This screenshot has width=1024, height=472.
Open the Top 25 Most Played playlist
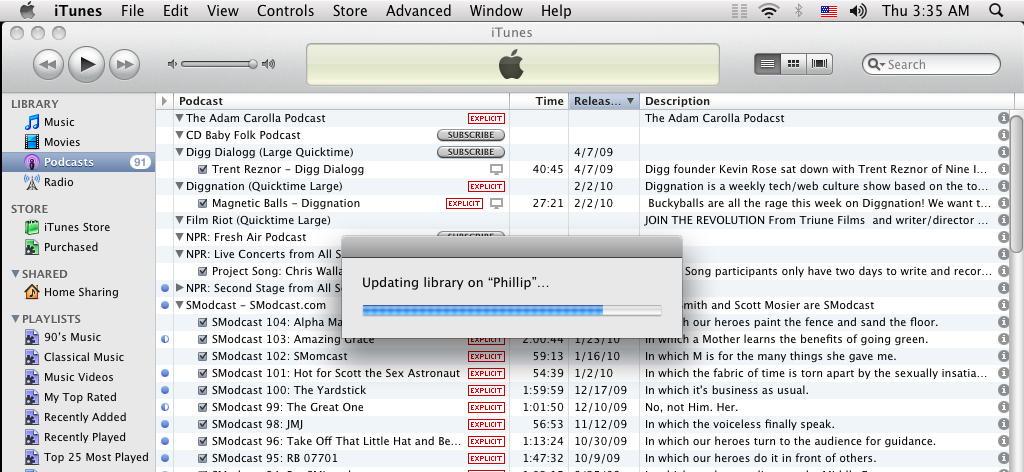(96, 457)
